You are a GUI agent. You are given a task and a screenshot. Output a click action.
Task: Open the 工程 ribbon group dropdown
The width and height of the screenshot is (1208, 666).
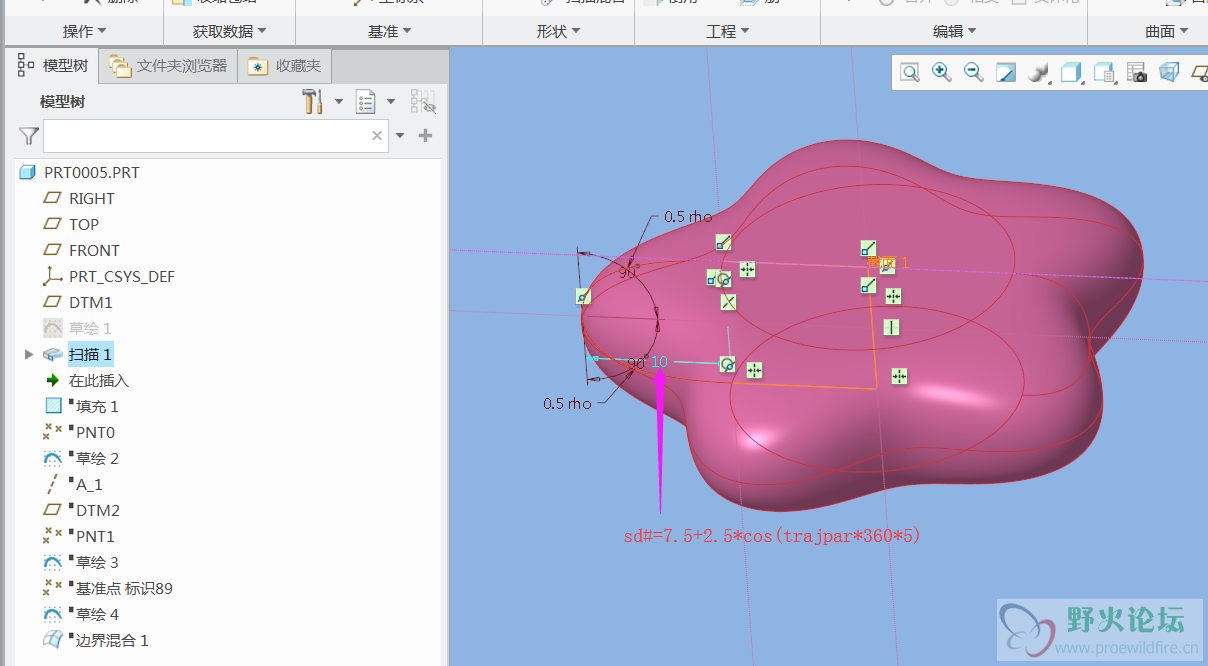pos(727,31)
